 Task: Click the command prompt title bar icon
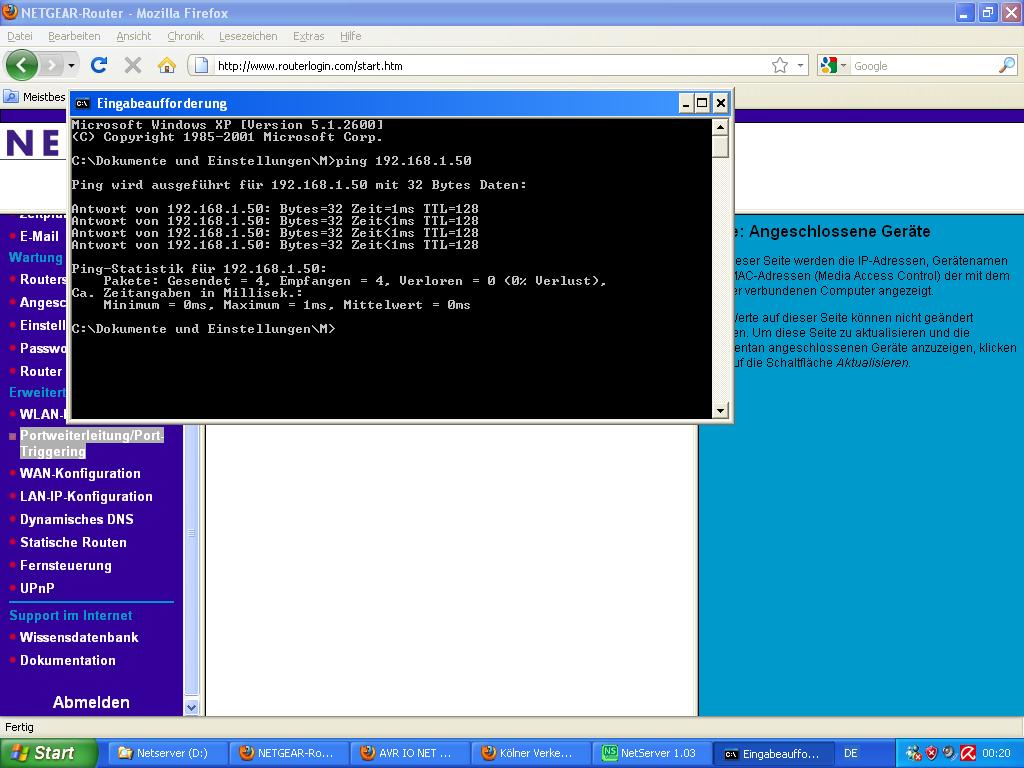(82, 103)
